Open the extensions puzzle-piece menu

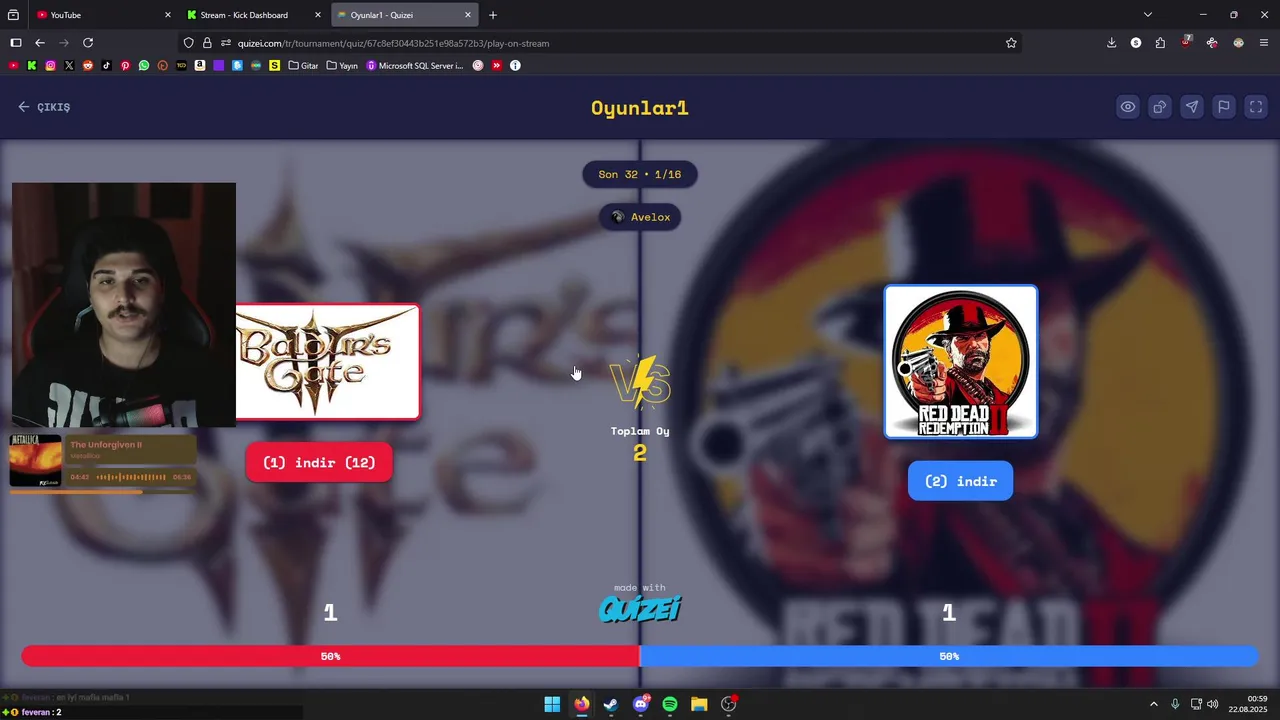[1160, 43]
